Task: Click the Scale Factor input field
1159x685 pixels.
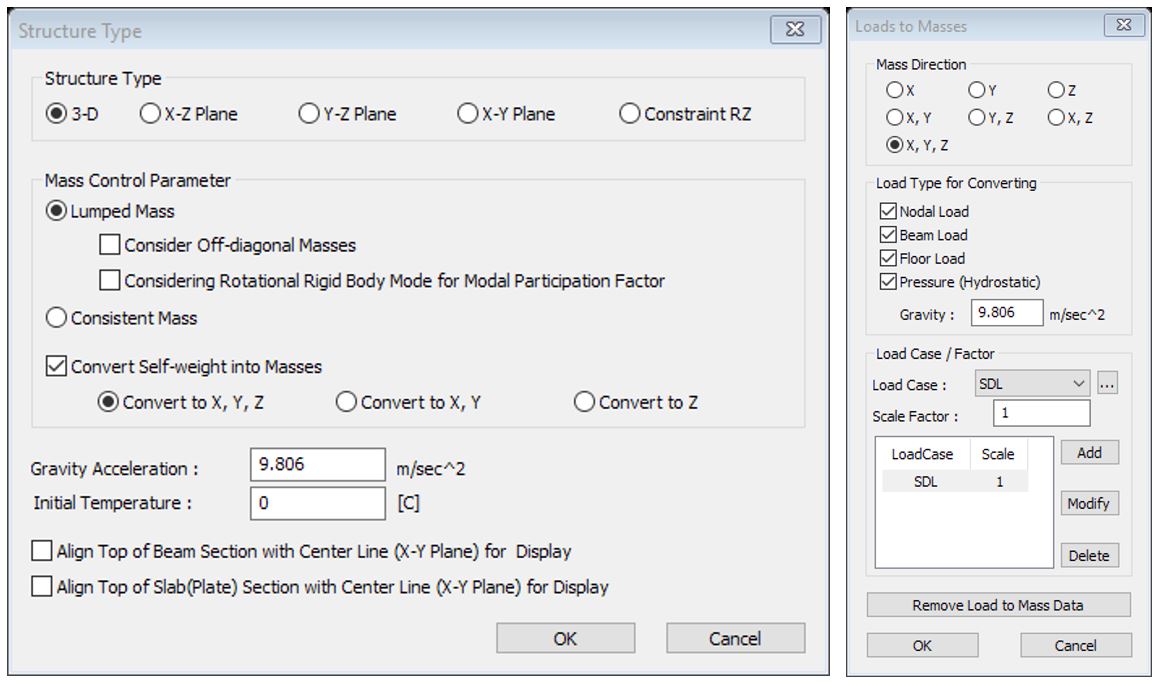Action: point(1041,413)
